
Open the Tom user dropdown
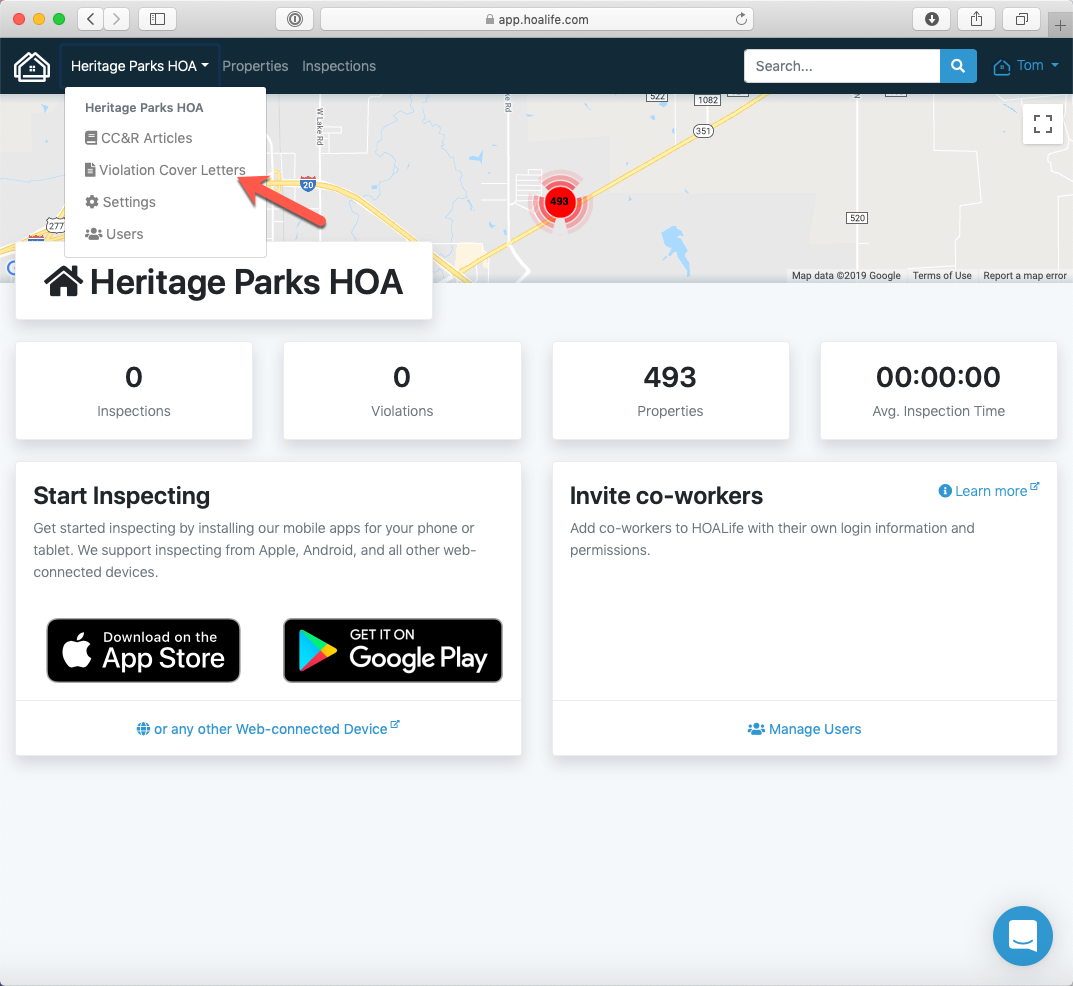pos(1026,66)
